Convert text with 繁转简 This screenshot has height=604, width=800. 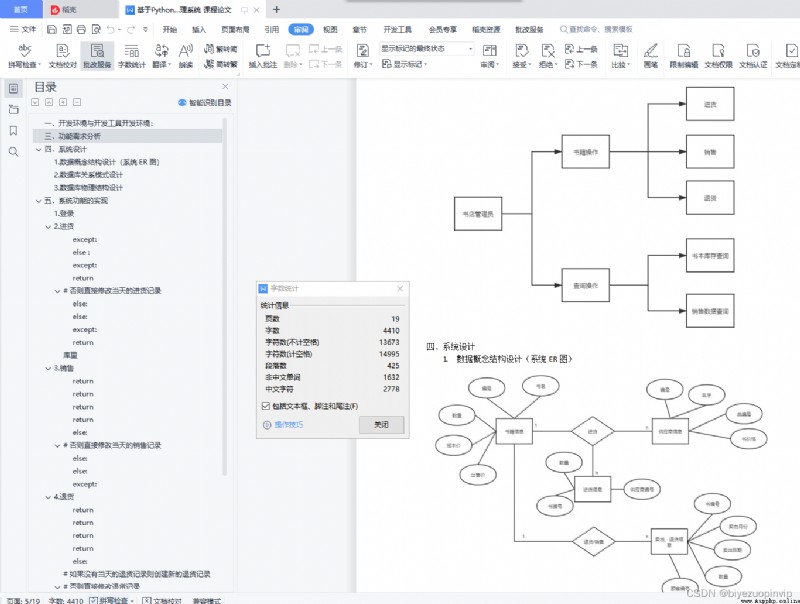click(221, 49)
